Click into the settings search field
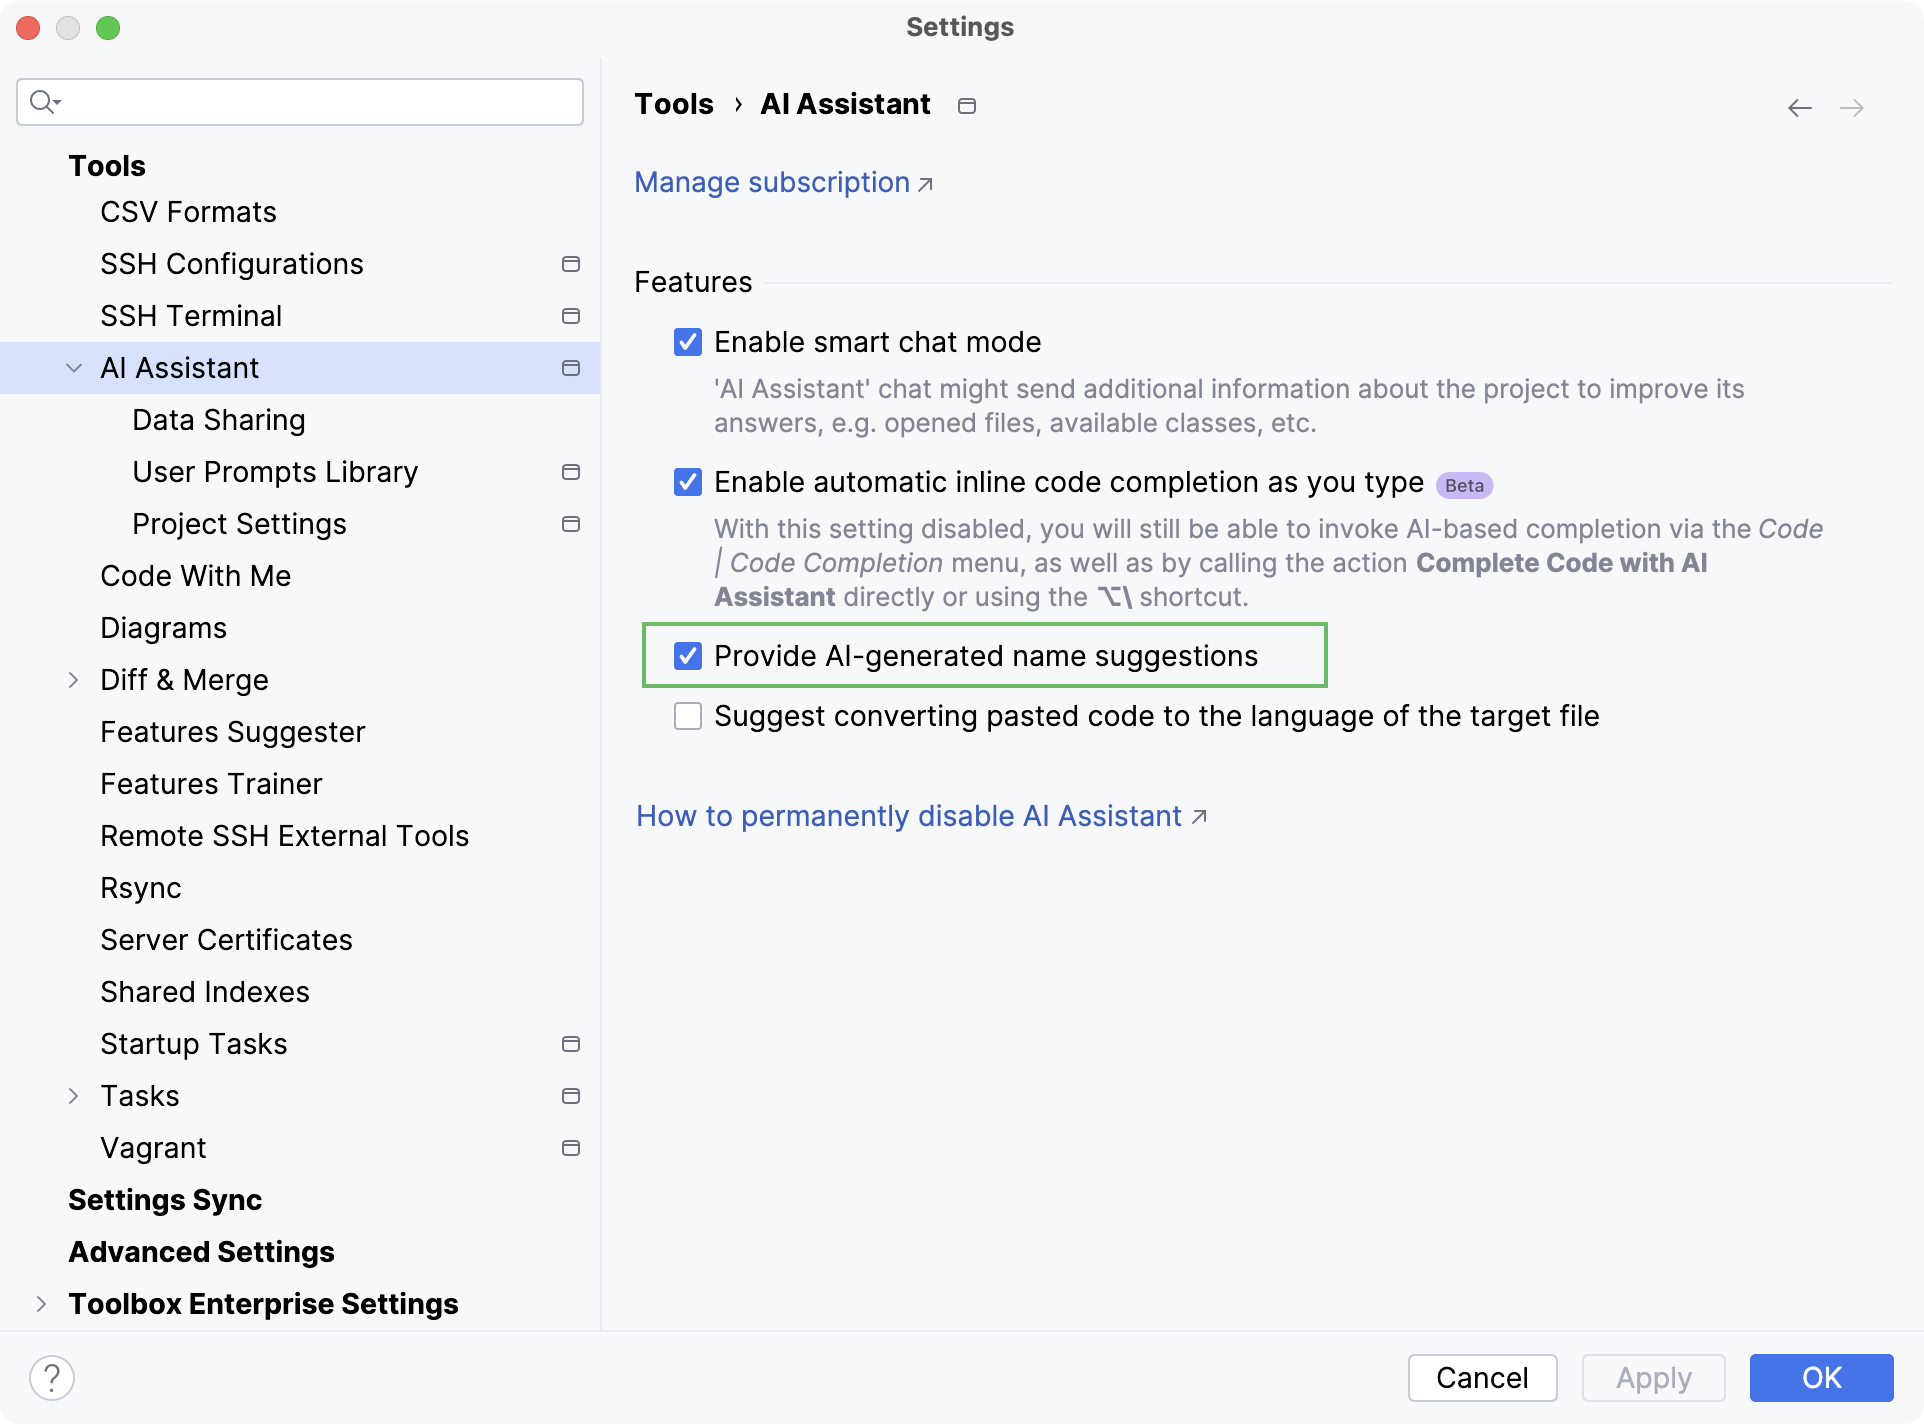1924x1424 pixels. tap(300, 101)
